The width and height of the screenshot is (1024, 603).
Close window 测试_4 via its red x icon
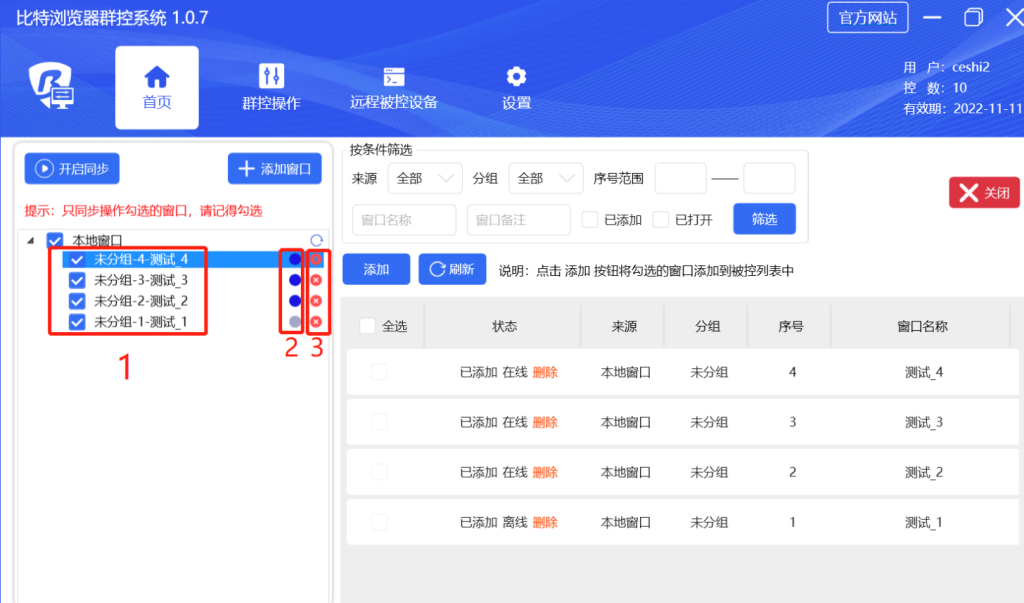315,258
